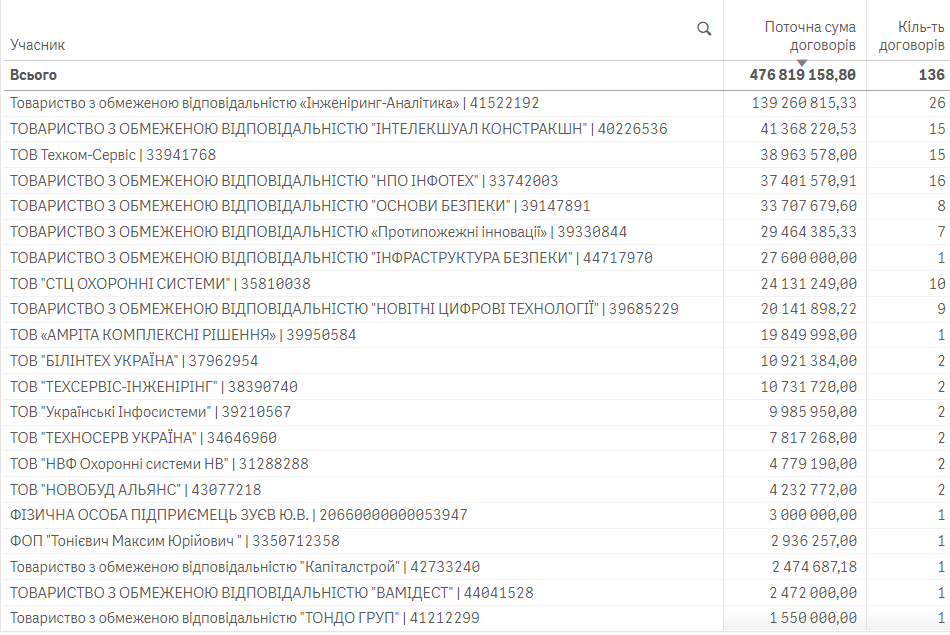Screen dimensions: 950x635
Task: Choose the ТОВ Техком-Сервіс row
Action: 113,155
